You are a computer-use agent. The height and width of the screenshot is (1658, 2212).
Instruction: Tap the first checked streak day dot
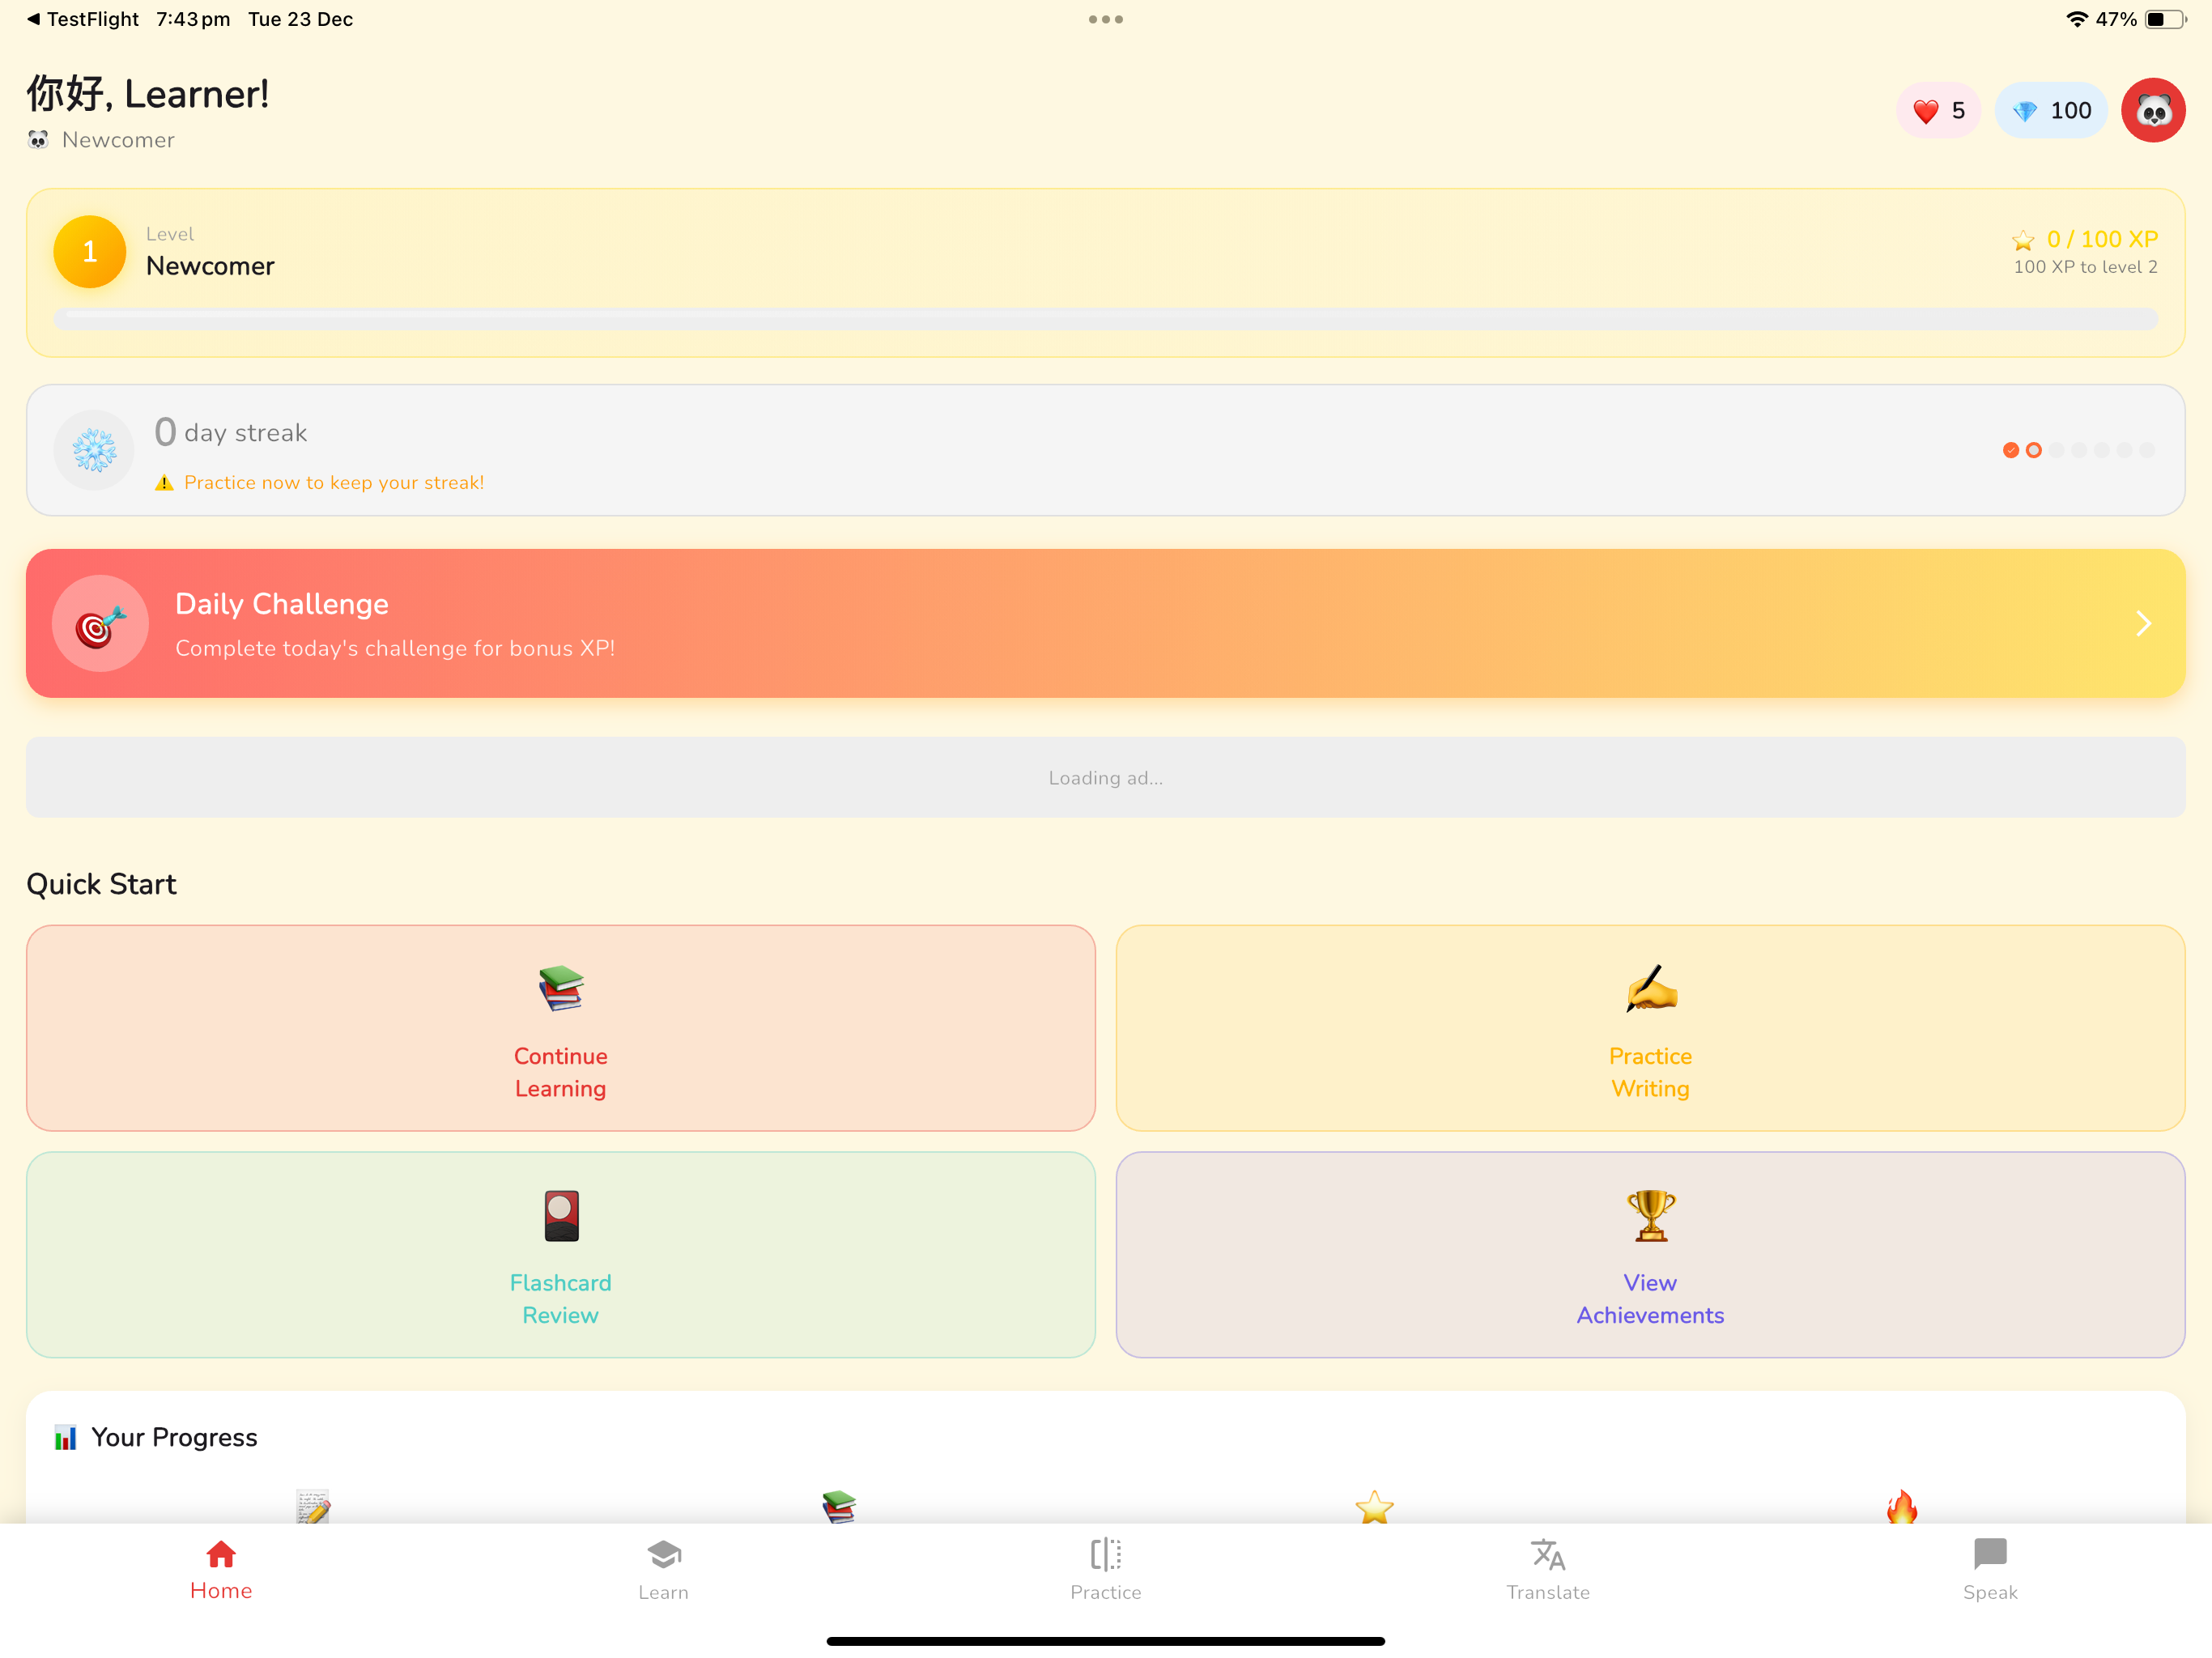(x=2010, y=450)
